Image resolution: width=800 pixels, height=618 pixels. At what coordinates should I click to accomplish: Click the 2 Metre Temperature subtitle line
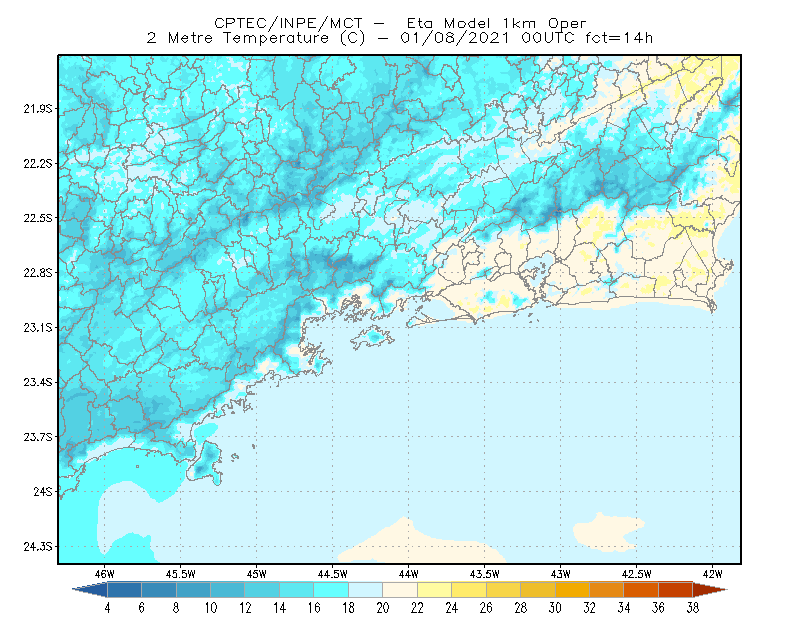[399, 38]
